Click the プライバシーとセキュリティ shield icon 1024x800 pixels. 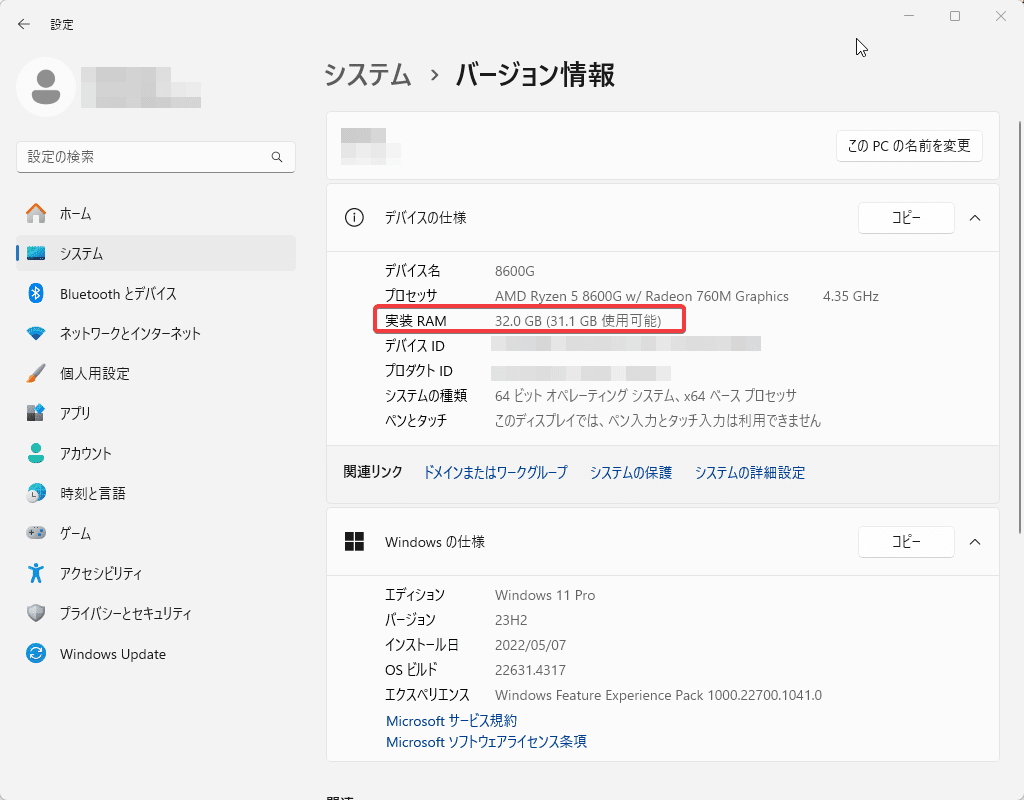tap(36, 613)
